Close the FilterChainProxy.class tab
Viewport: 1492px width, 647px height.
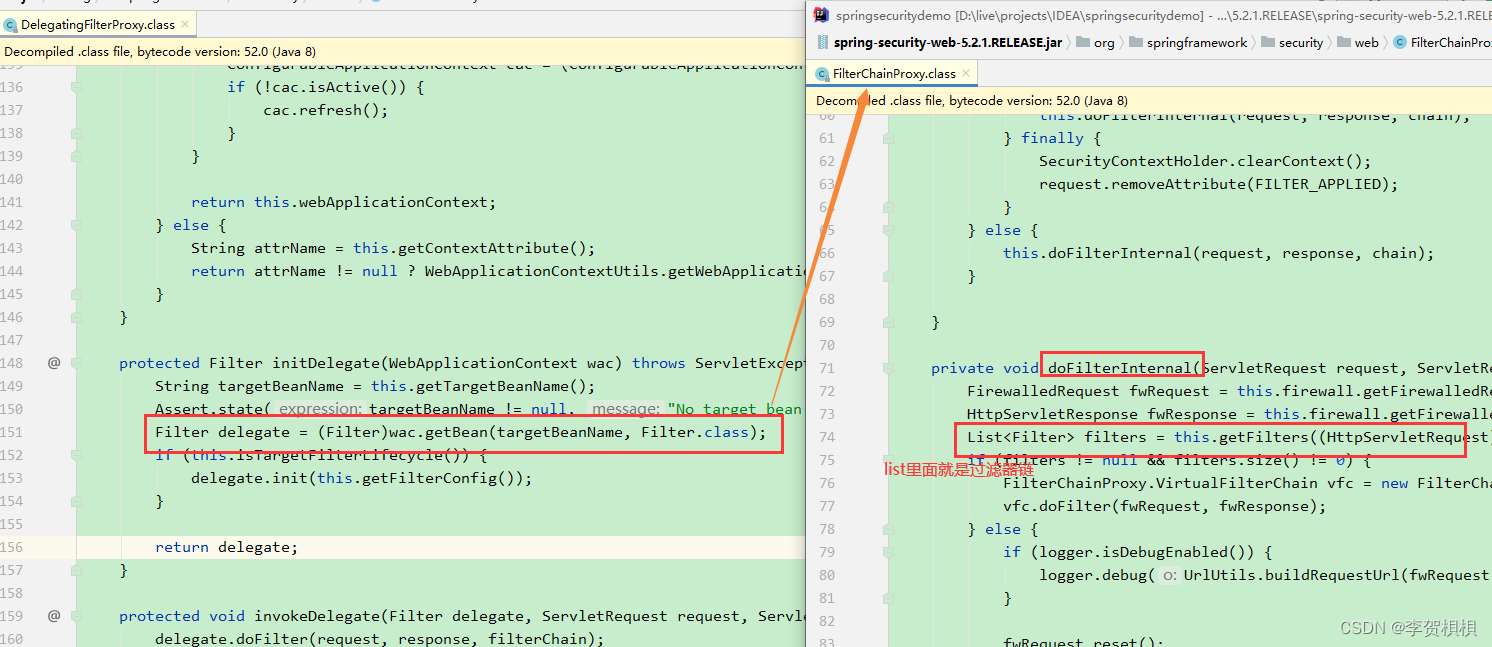[966, 73]
